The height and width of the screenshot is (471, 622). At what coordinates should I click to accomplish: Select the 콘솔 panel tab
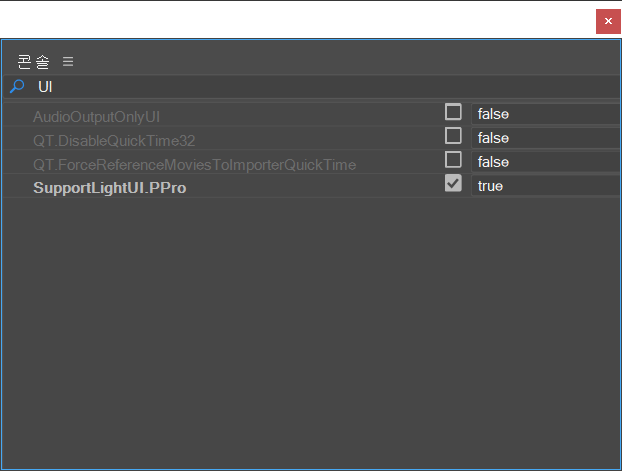tap(34, 62)
